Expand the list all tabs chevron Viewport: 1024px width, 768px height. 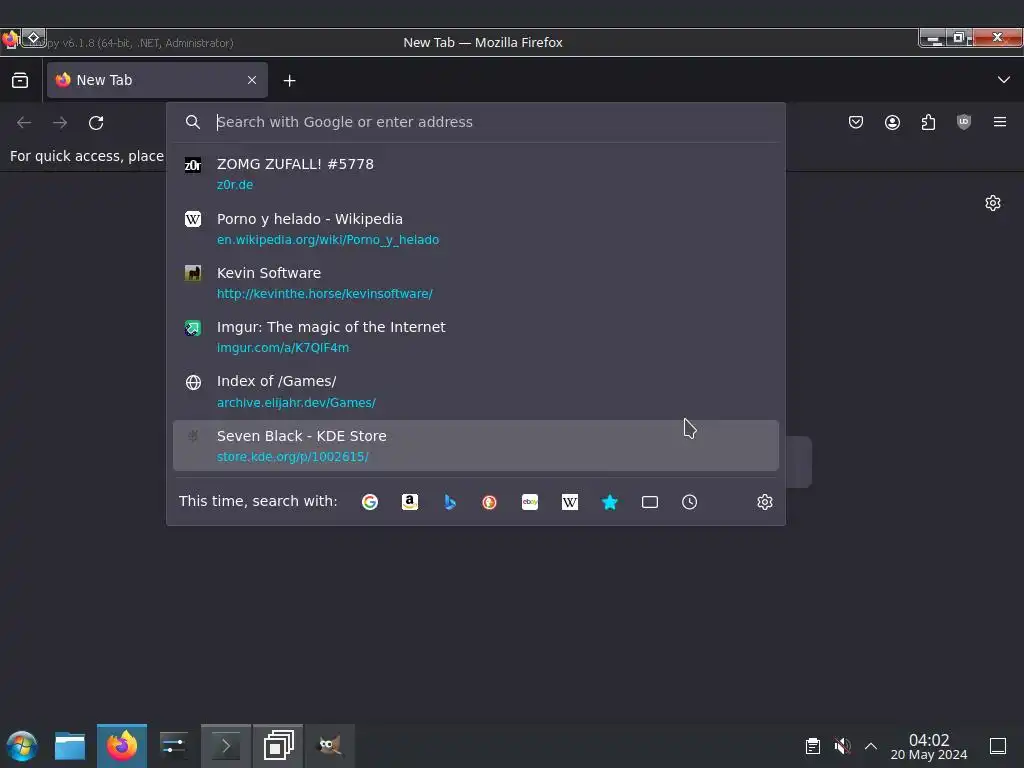1004,80
